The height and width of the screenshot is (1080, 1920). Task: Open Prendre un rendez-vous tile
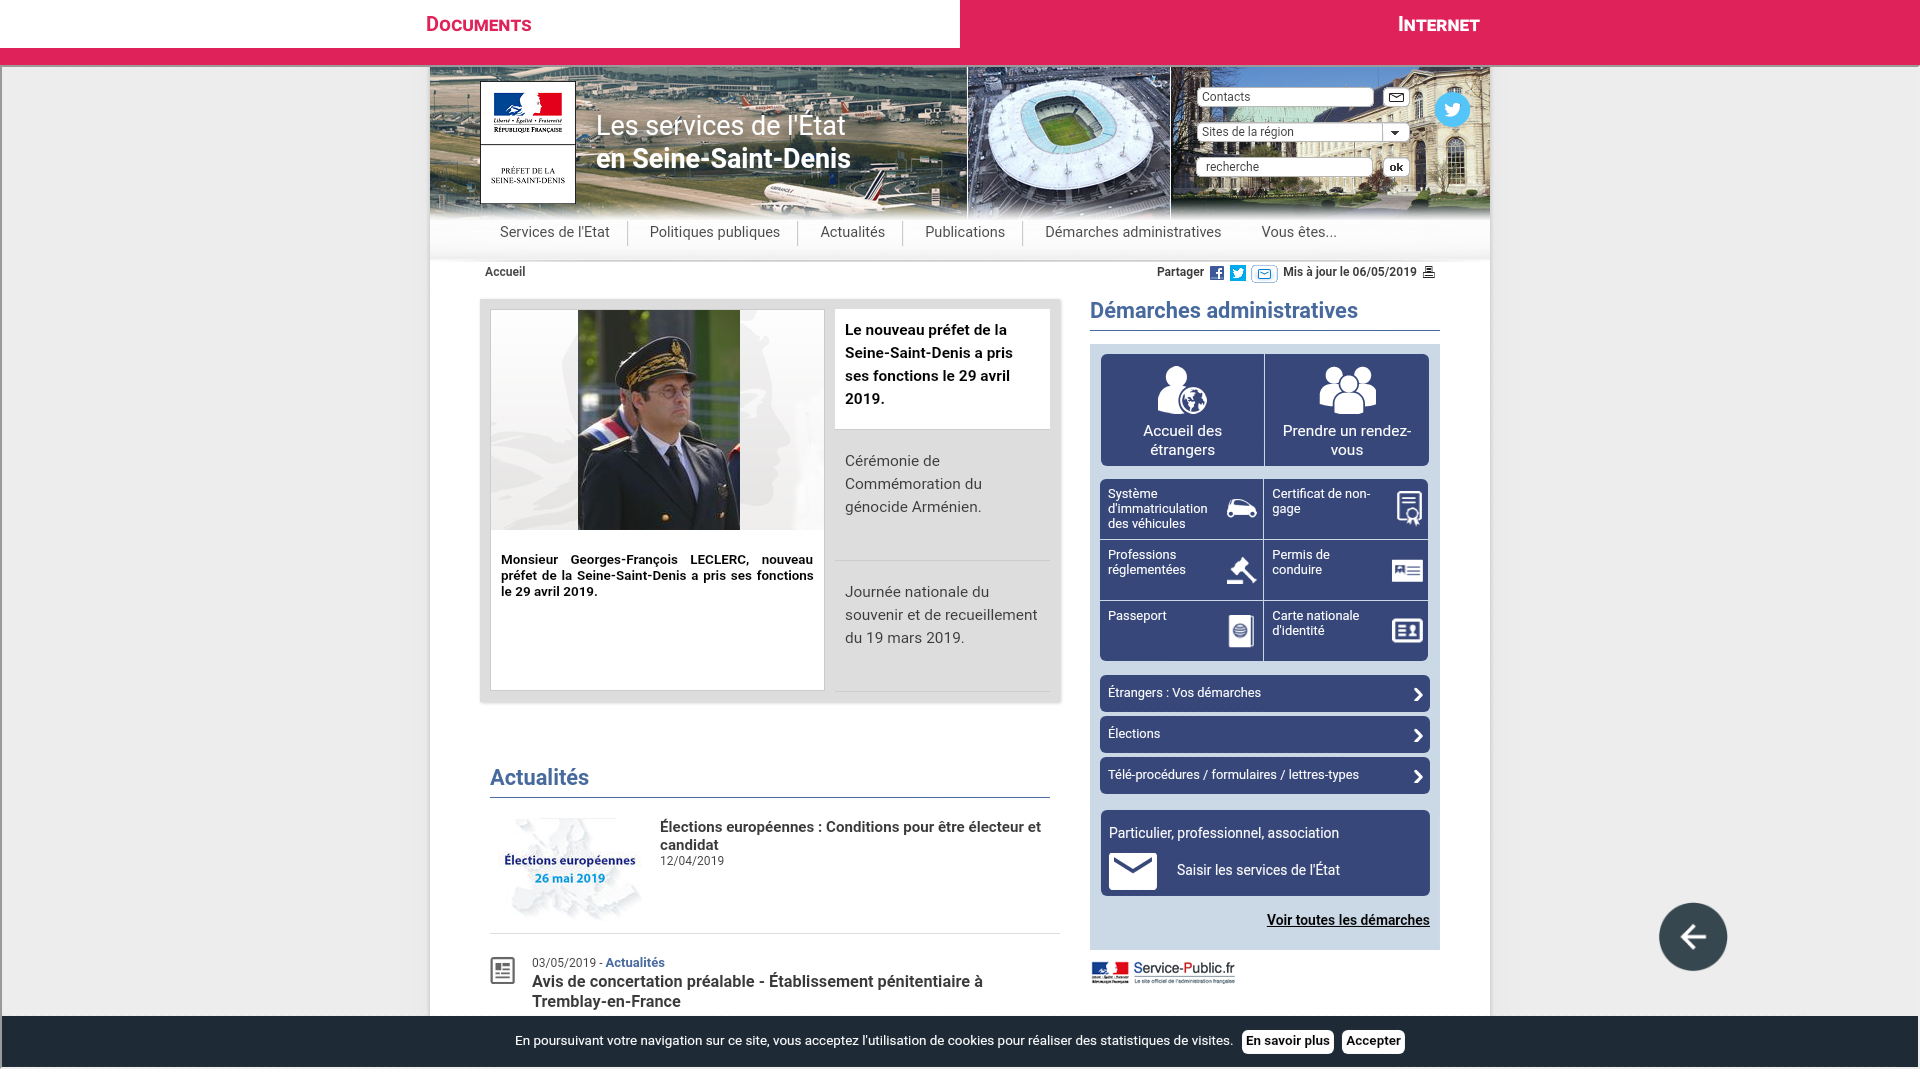click(1347, 410)
